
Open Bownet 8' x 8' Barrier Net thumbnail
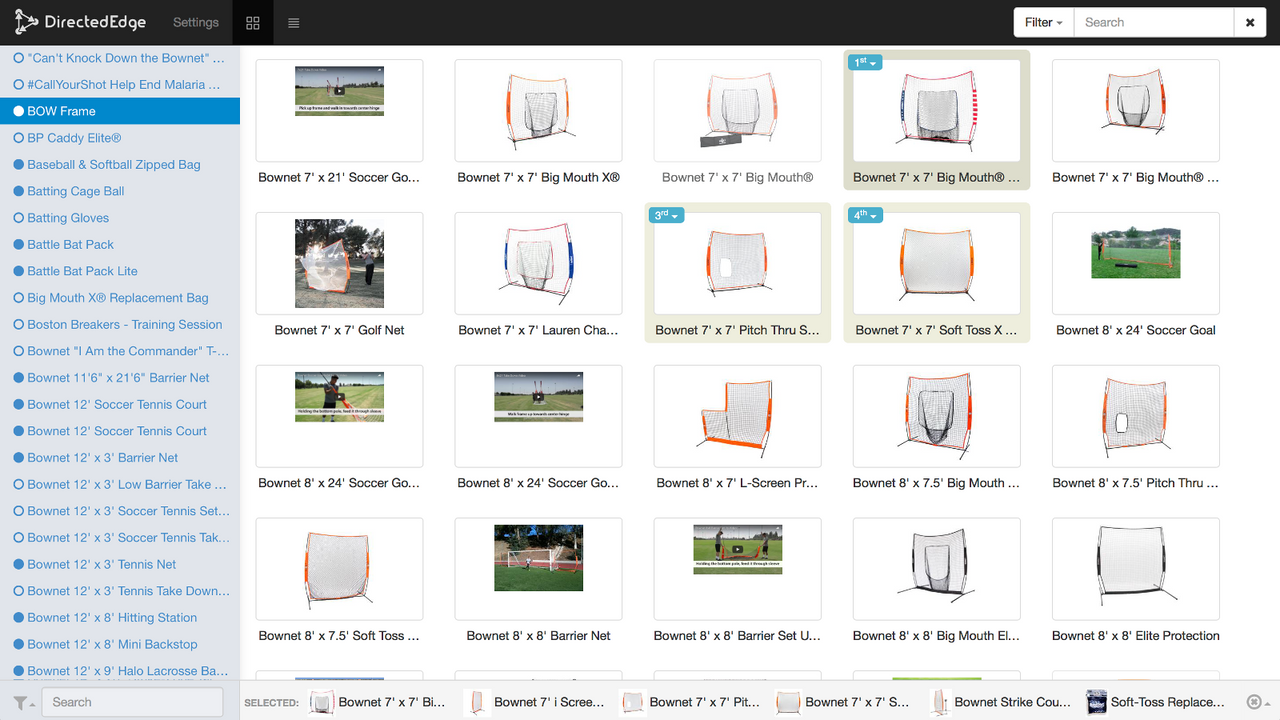click(538, 569)
